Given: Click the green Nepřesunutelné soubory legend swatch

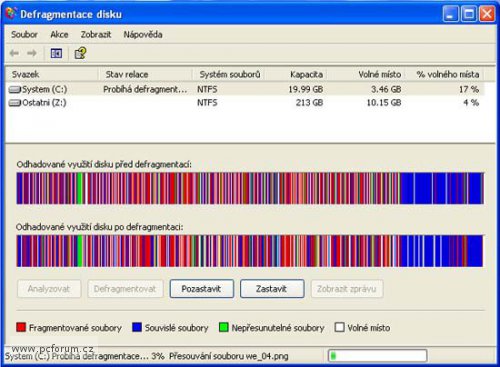Looking at the screenshot, I should tap(224, 327).
